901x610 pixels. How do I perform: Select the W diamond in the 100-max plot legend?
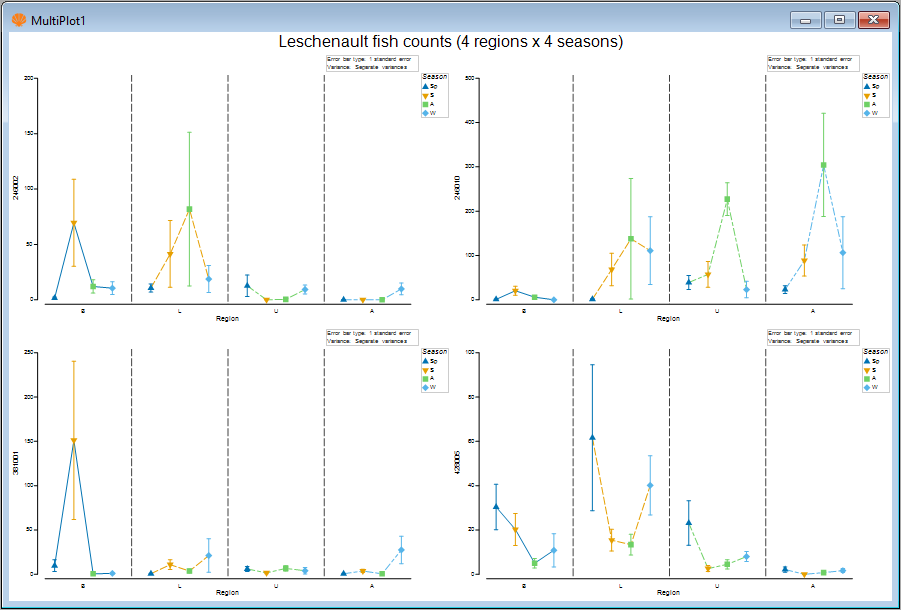[867, 388]
